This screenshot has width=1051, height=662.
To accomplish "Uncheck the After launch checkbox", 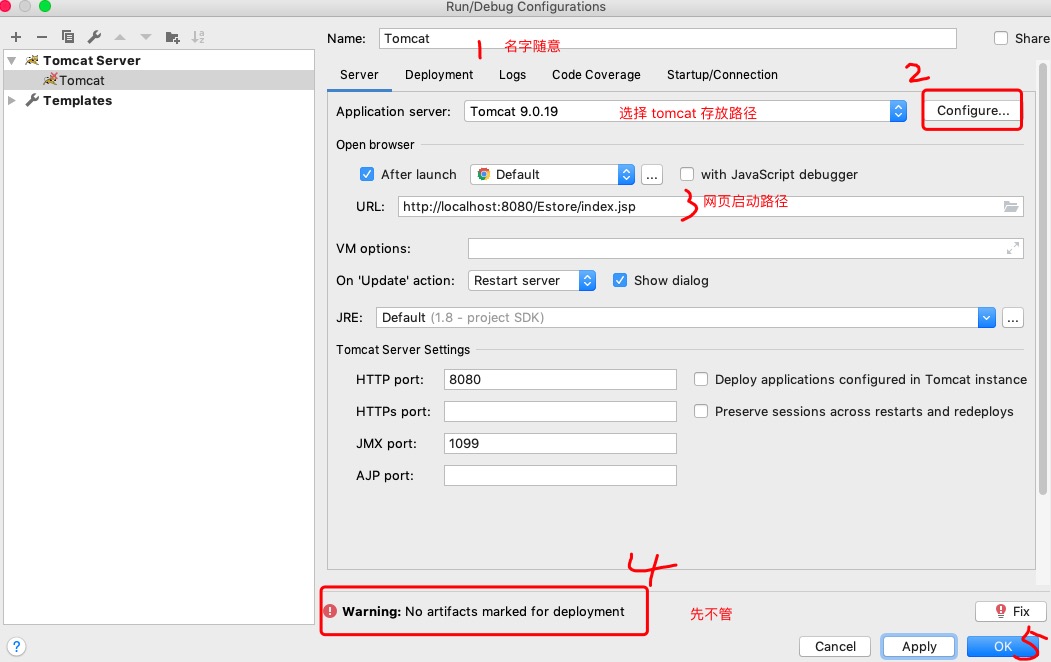I will tap(367, 174).
